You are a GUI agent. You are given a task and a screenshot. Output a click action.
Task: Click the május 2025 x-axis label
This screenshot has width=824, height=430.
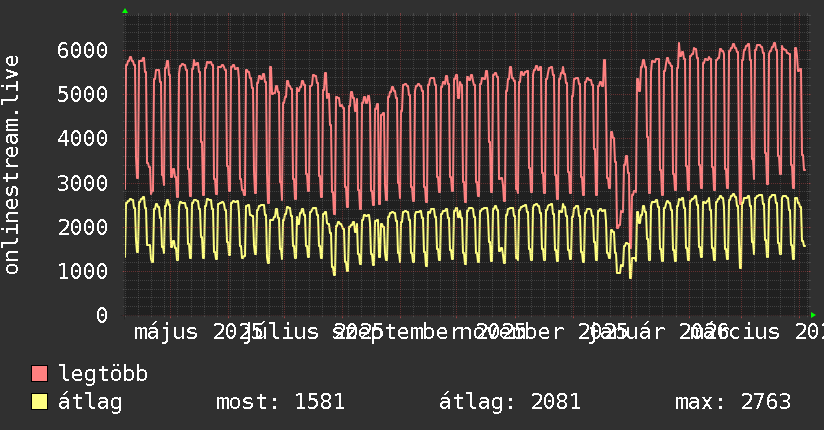[x=199, y=332]
